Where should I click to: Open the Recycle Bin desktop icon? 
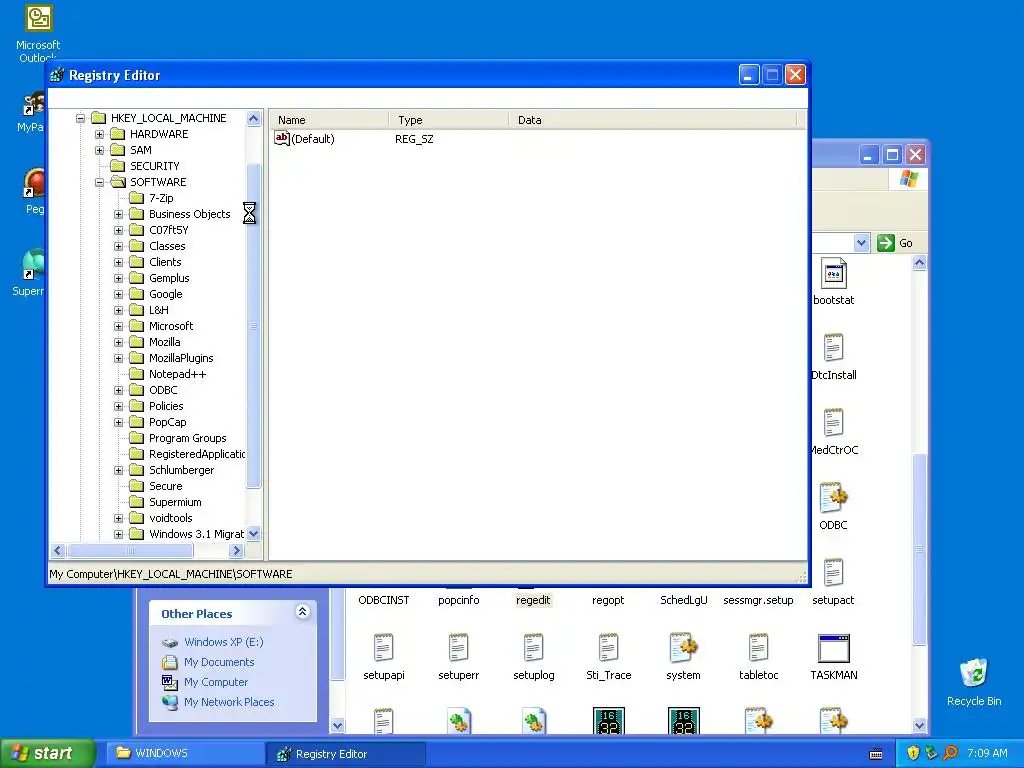point(974,673)
